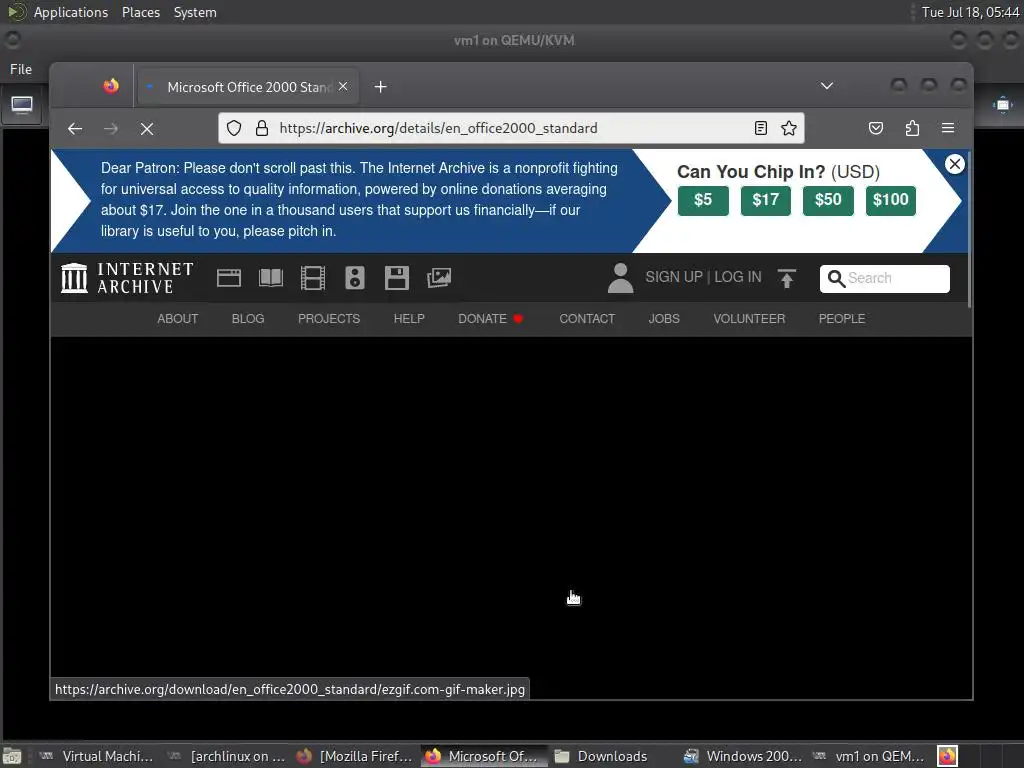Stop loading the page with the X button
The image size is (1024, 768).
(x=147, y=129)
